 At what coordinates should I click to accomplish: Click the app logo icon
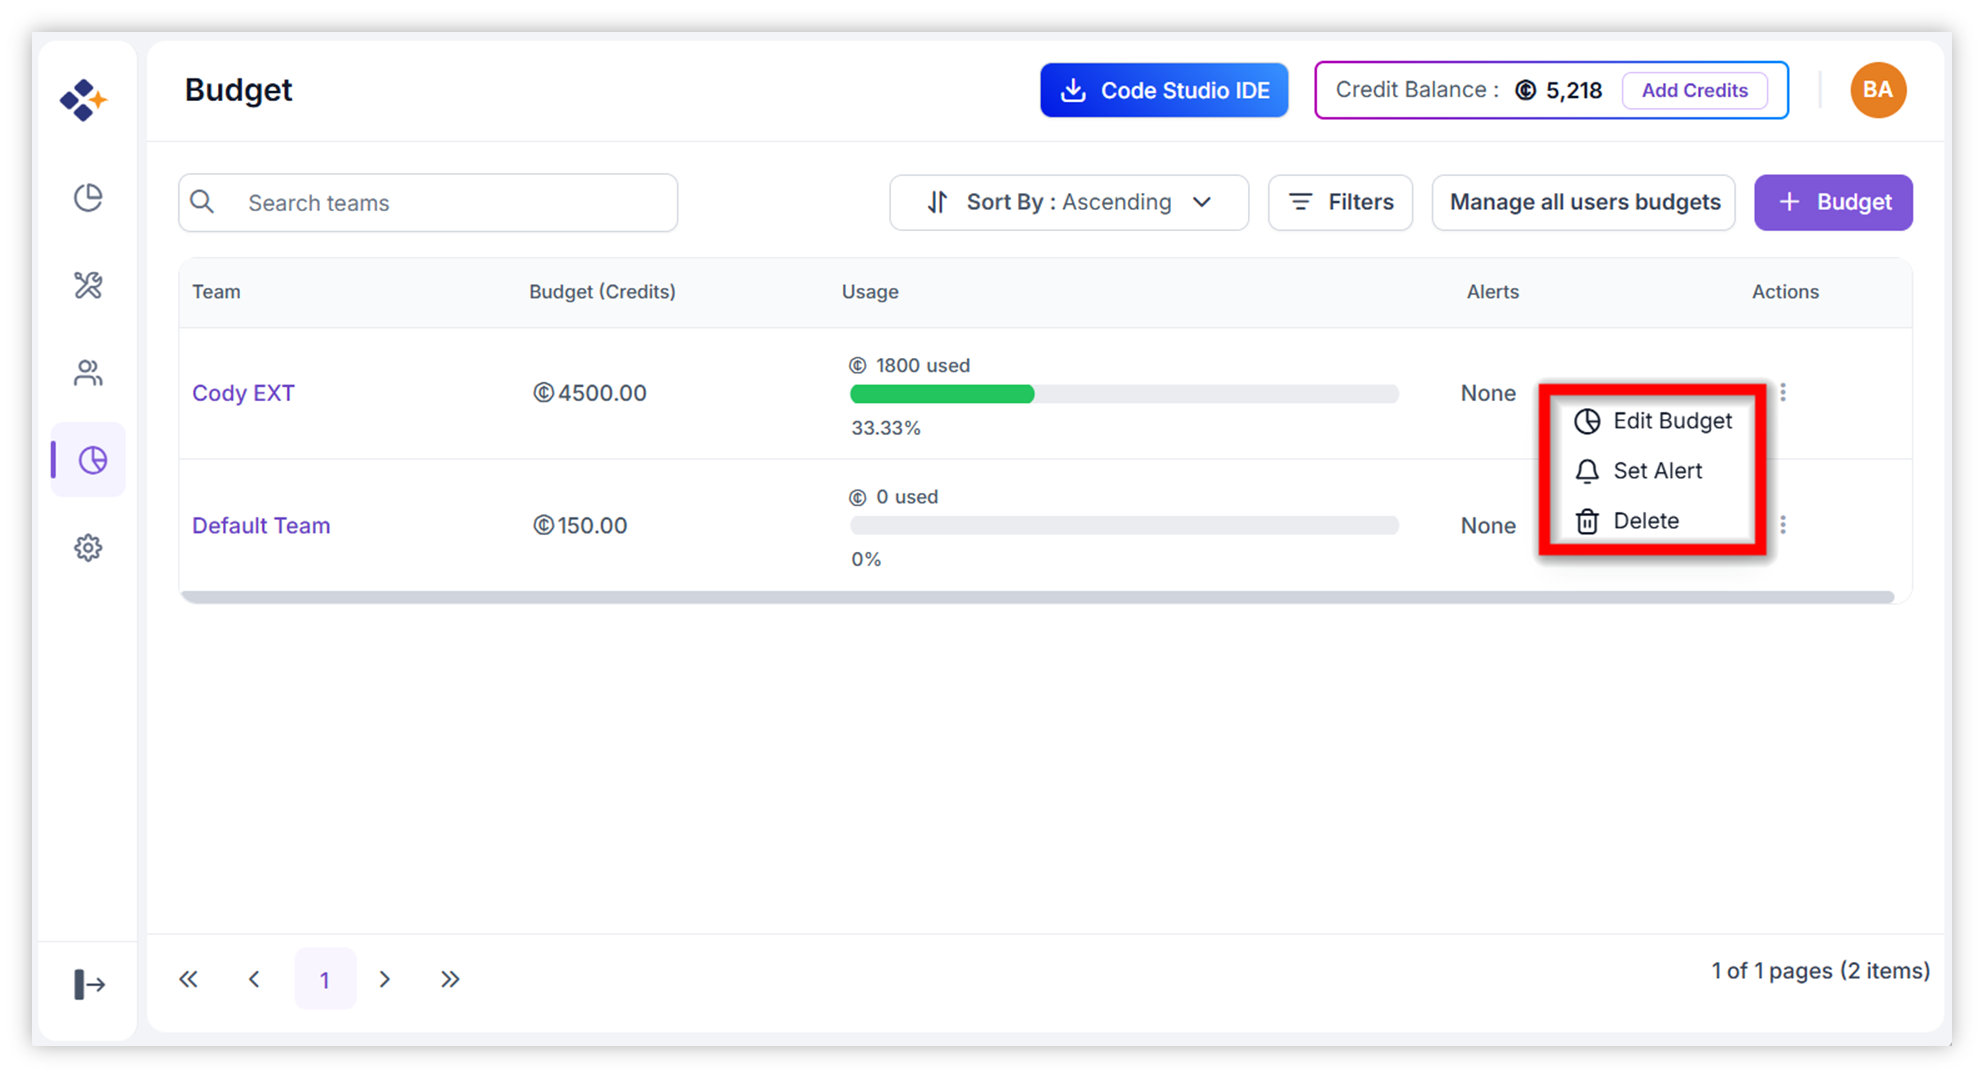[83, 99]
